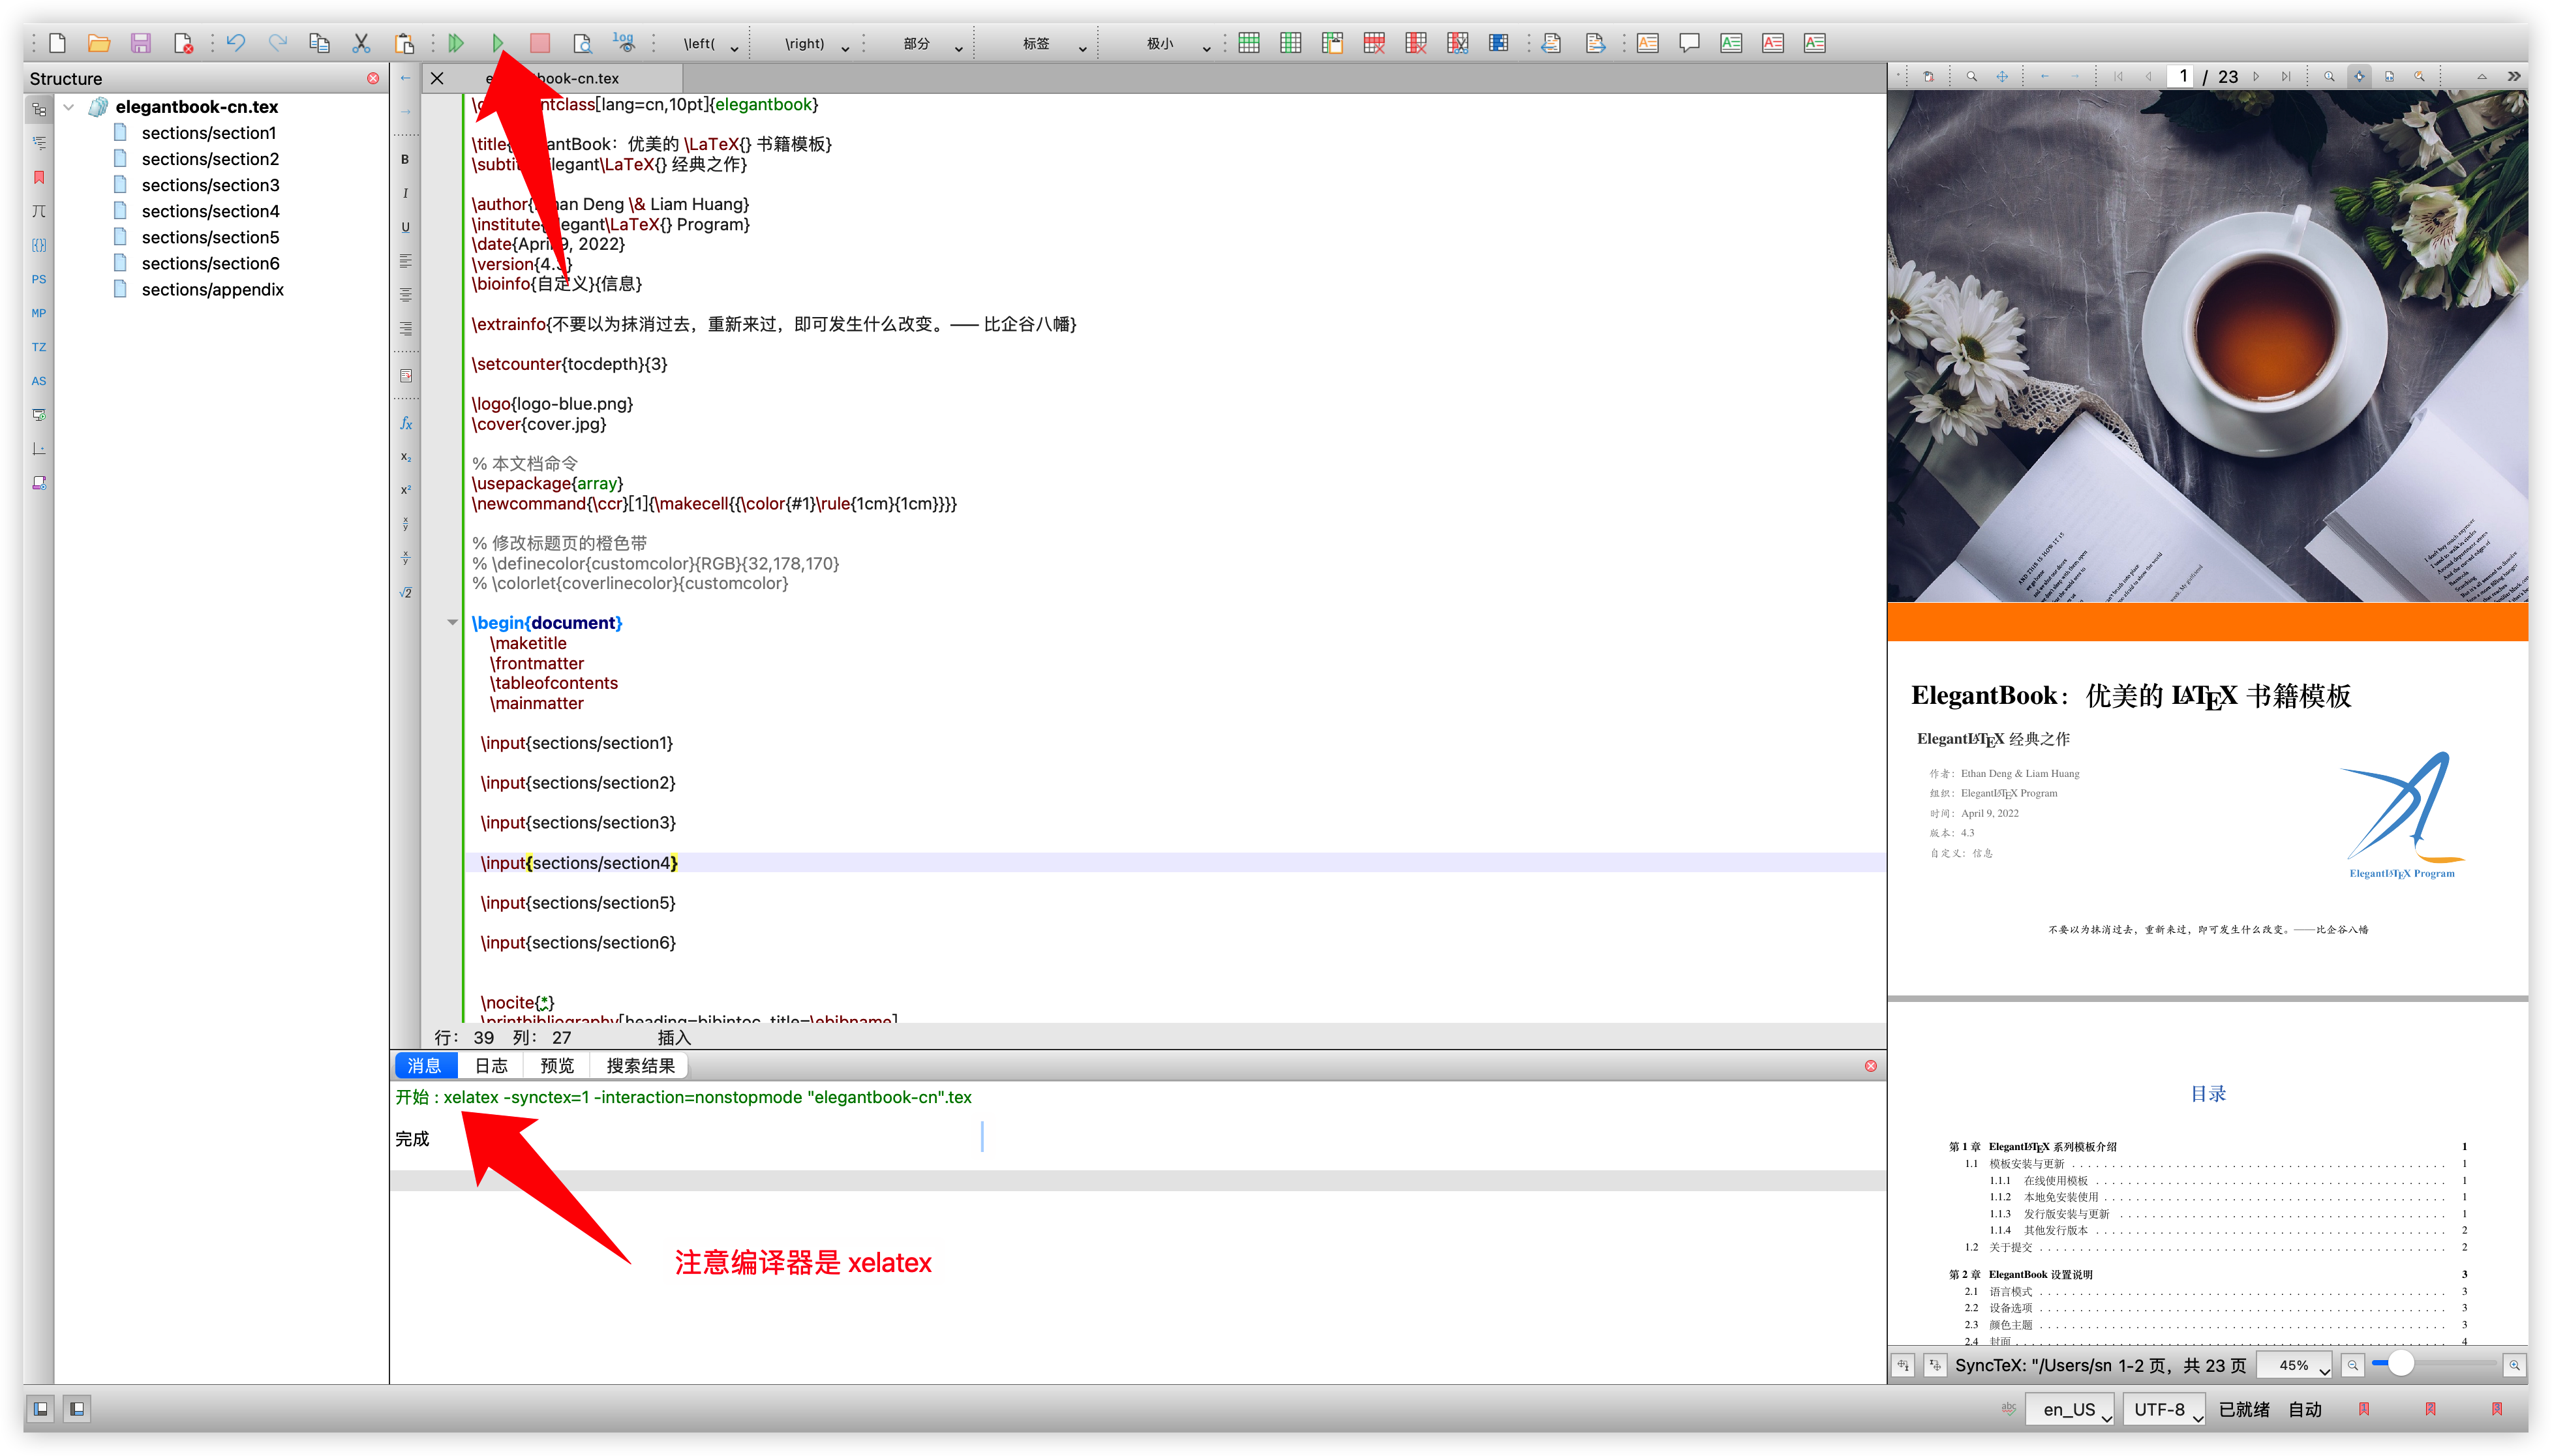Click the Build & View double-arrow icon
Image resolution: width=2552 pixels, height=1456 pixels.
pyautogui.click(x=456, y=43)
